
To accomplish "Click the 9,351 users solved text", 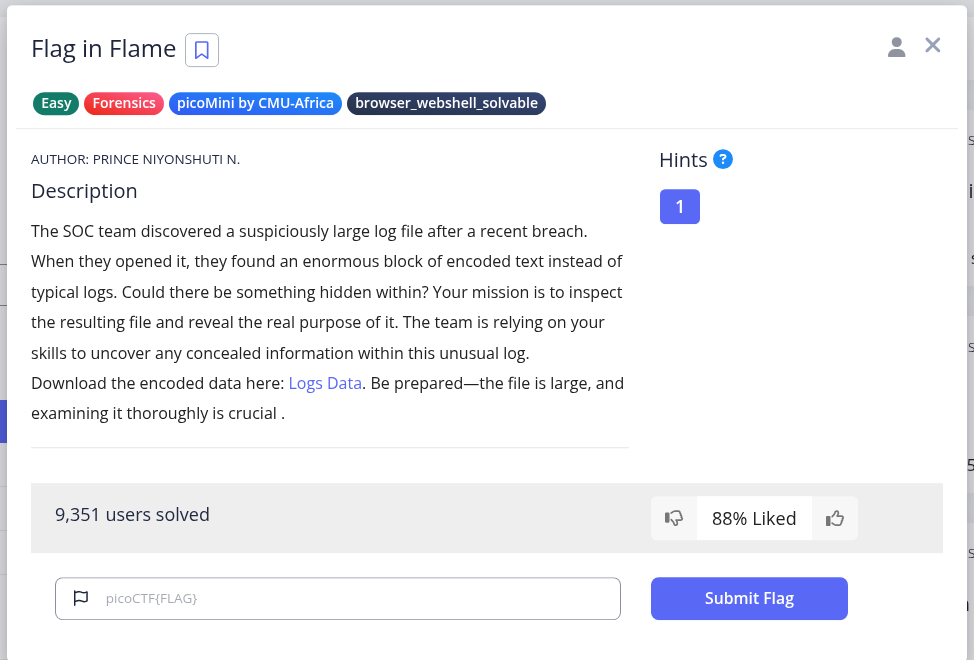I will pyautogui.click(x=132, y=515).
